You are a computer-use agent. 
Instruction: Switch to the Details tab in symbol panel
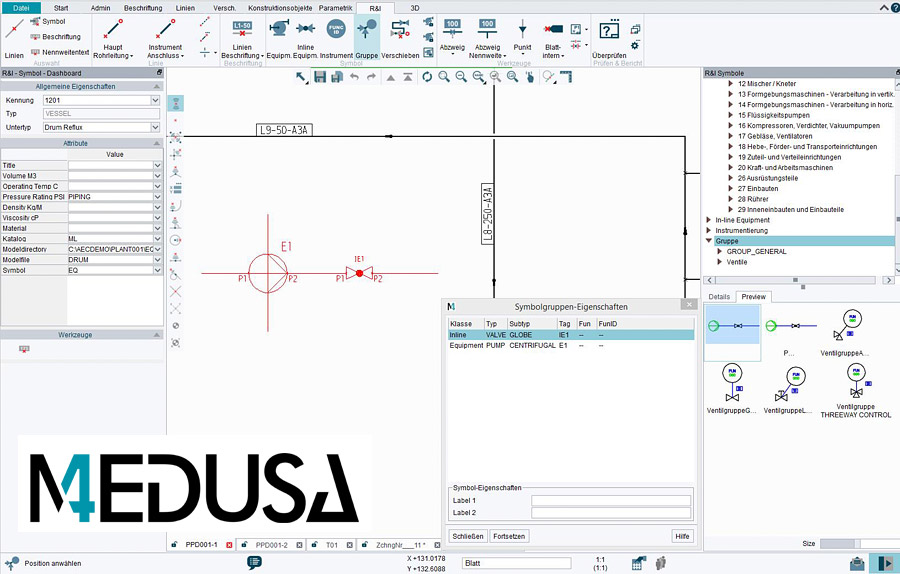click(x=719, y=297)
